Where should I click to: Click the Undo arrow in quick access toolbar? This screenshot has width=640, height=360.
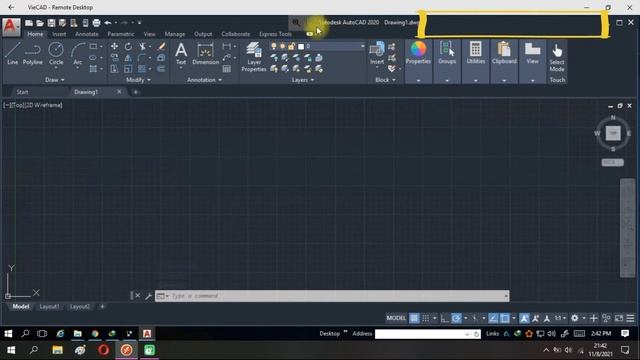(108, 23)
